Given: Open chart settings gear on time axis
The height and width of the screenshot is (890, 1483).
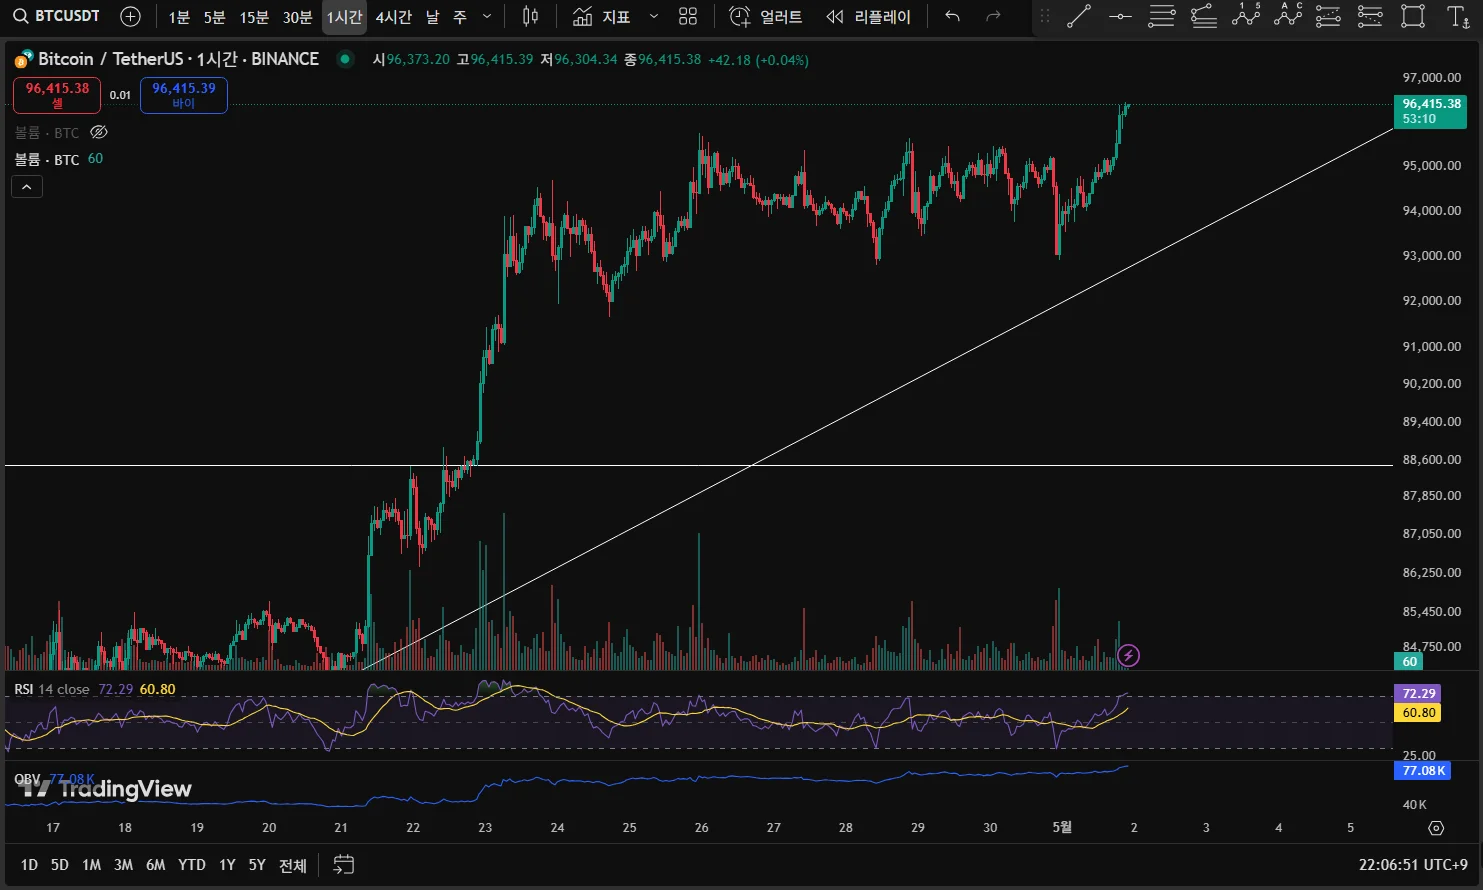Looking at the screenshot, I should pyautogui.click(x=1436, y=828).
